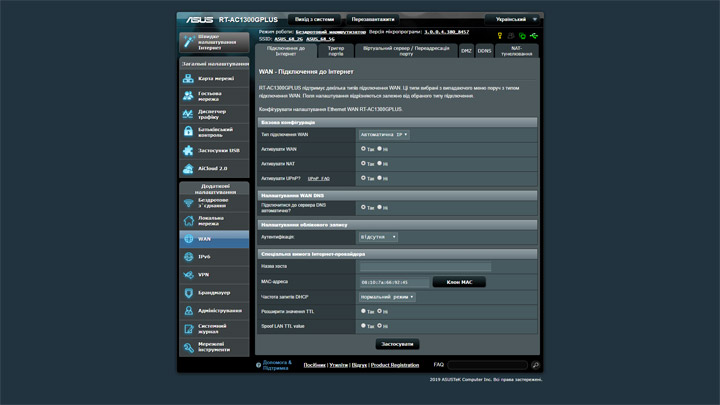Screen dimensions: 720x405
Task: Open the Утиліти link in footer
Action: (x=338, y=365)
